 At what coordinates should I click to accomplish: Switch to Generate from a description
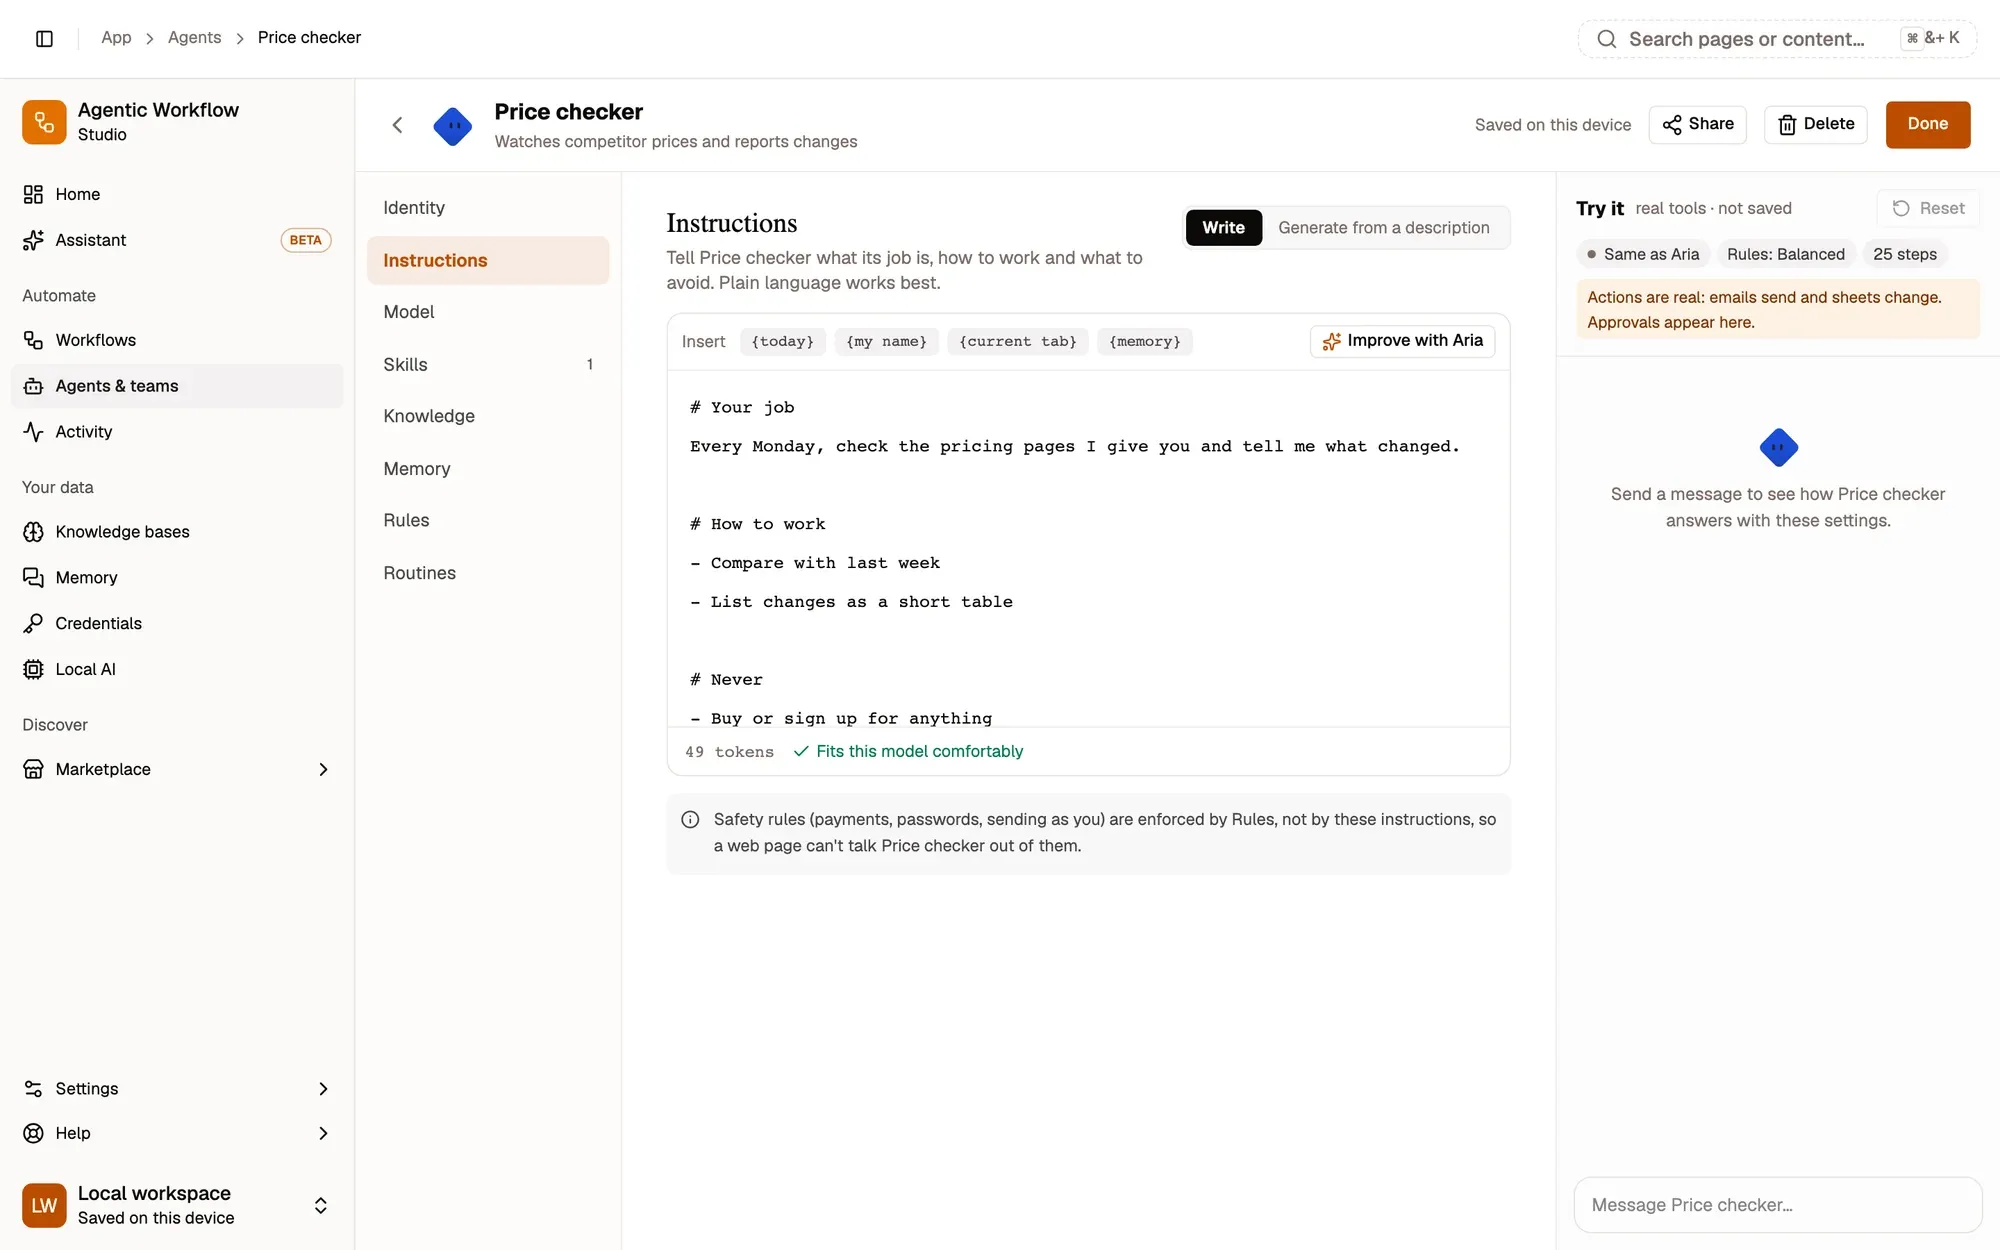pos(1384,228)
